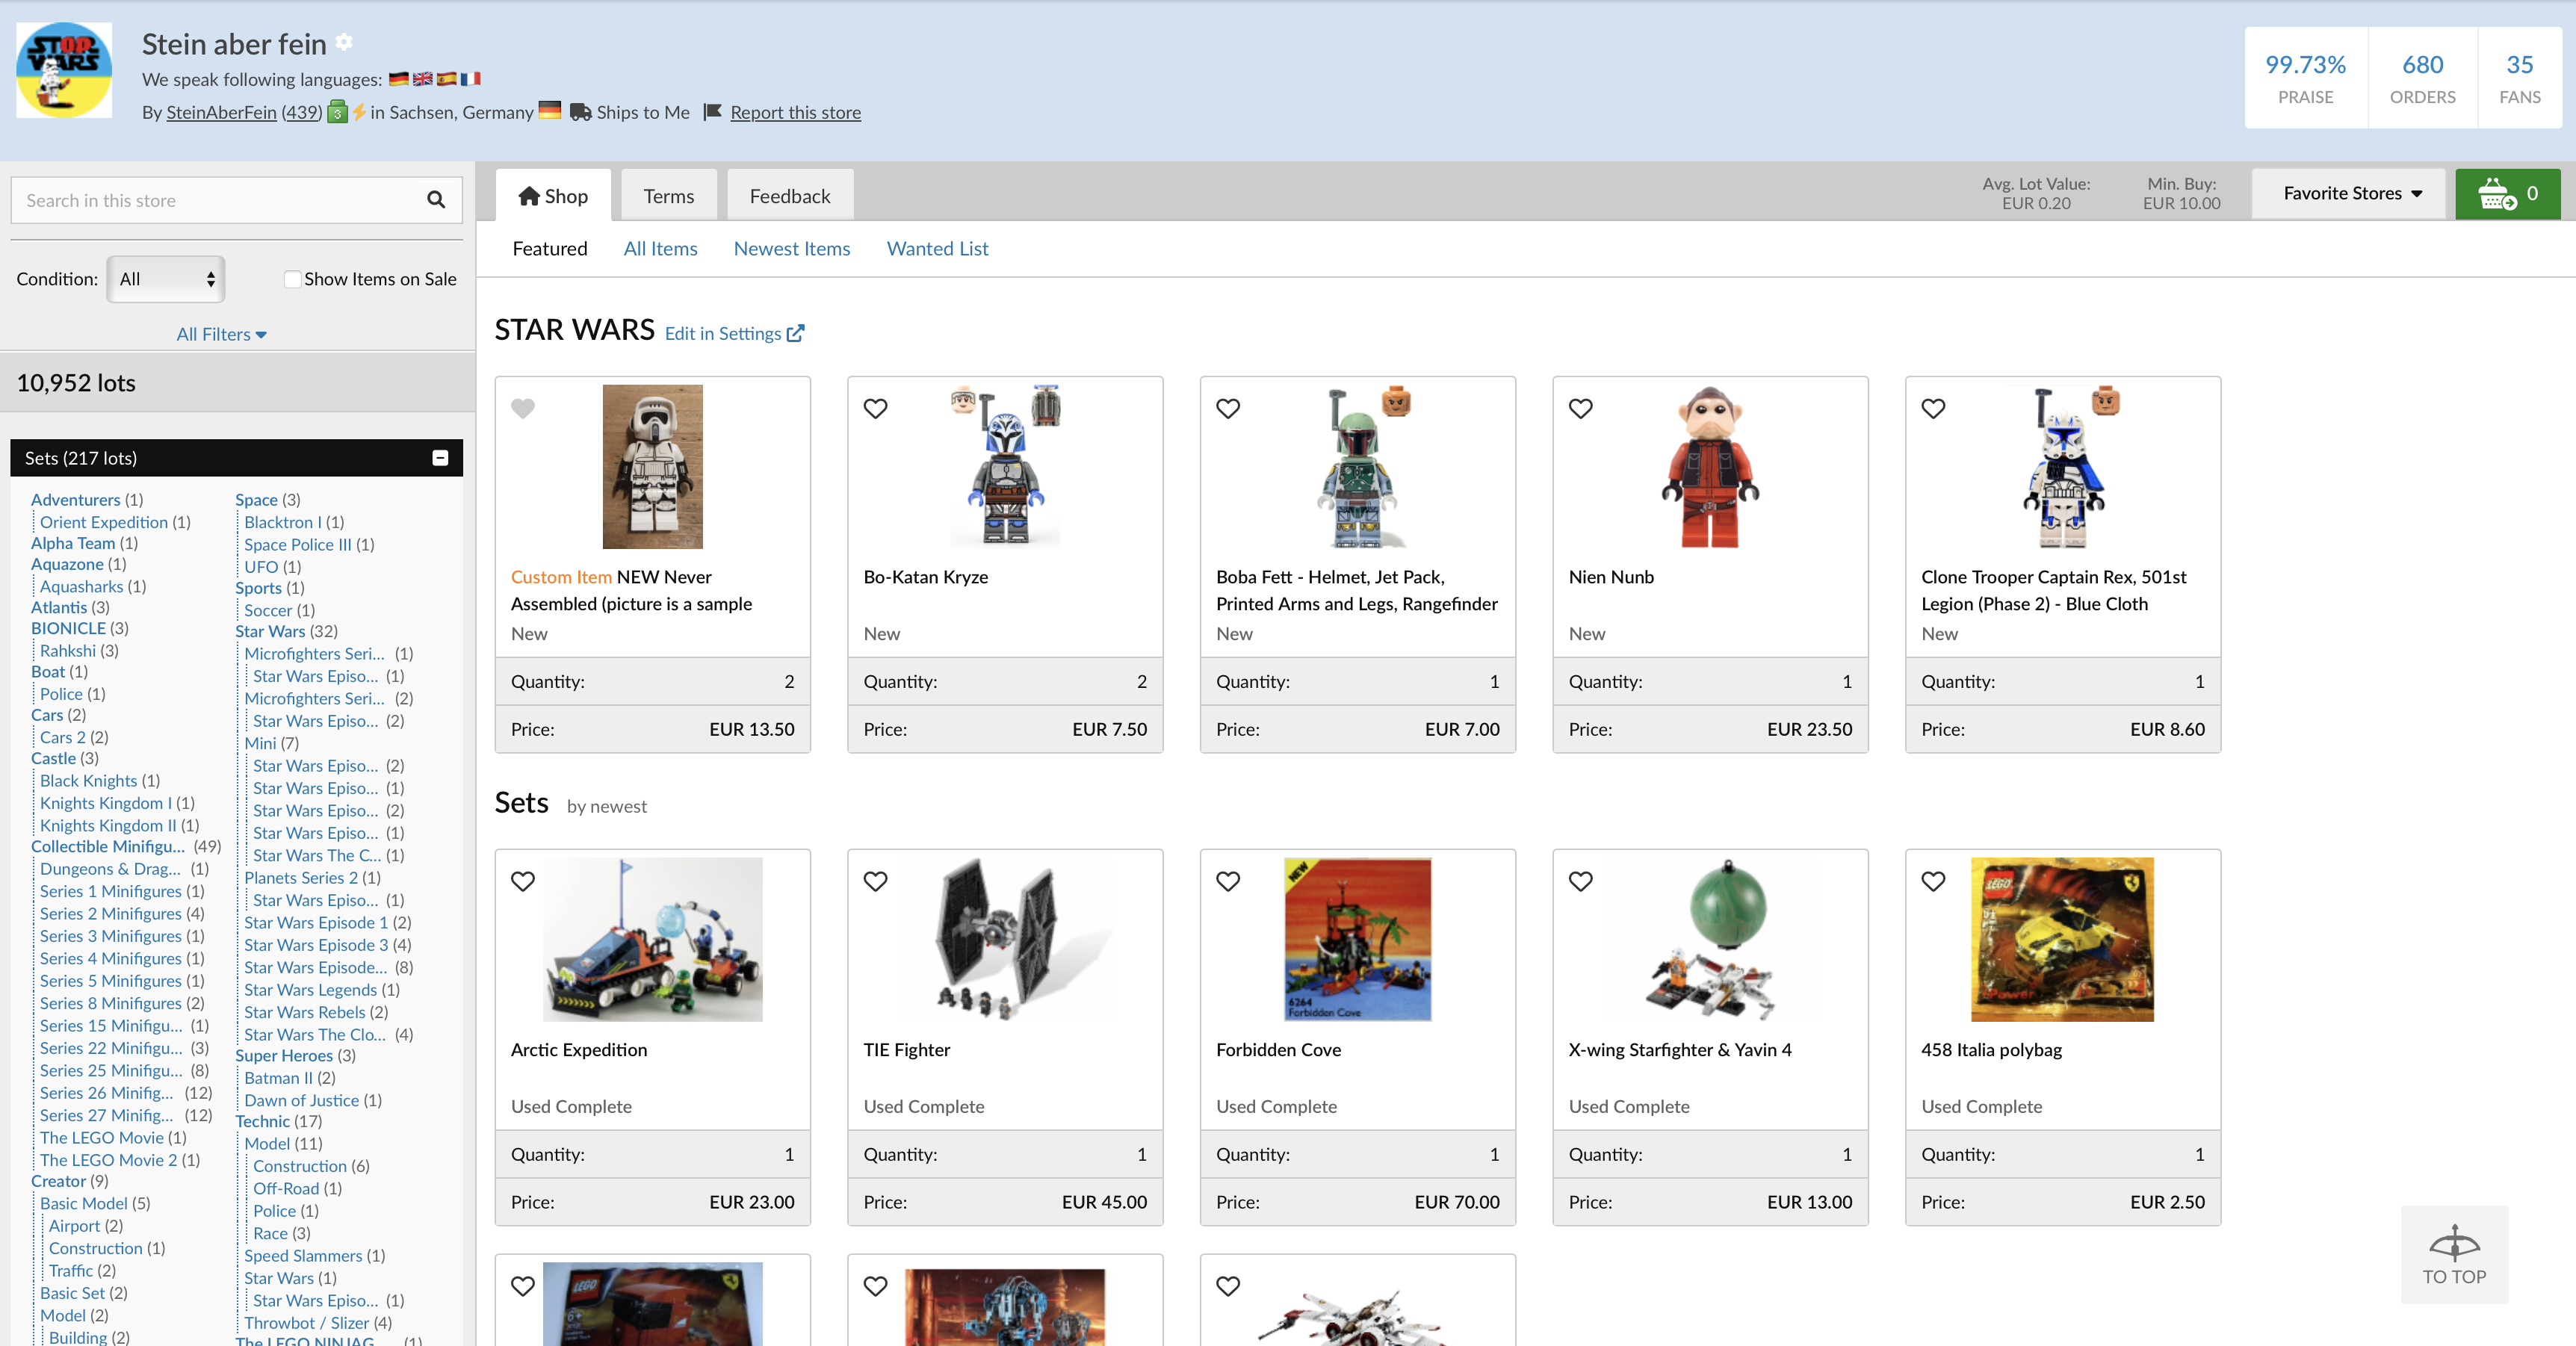Click the Edit in Settings link for STAR WARS
Screen dimensions: 2576x1346
coord(723,333)
